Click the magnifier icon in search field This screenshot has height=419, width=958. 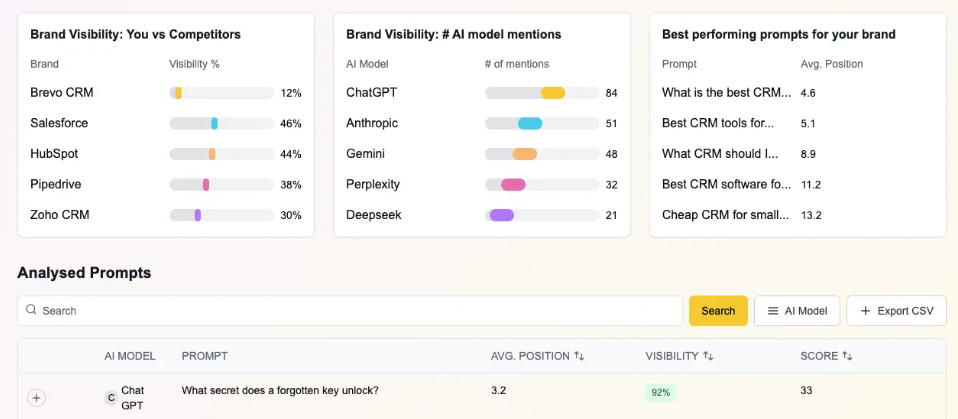32,311
